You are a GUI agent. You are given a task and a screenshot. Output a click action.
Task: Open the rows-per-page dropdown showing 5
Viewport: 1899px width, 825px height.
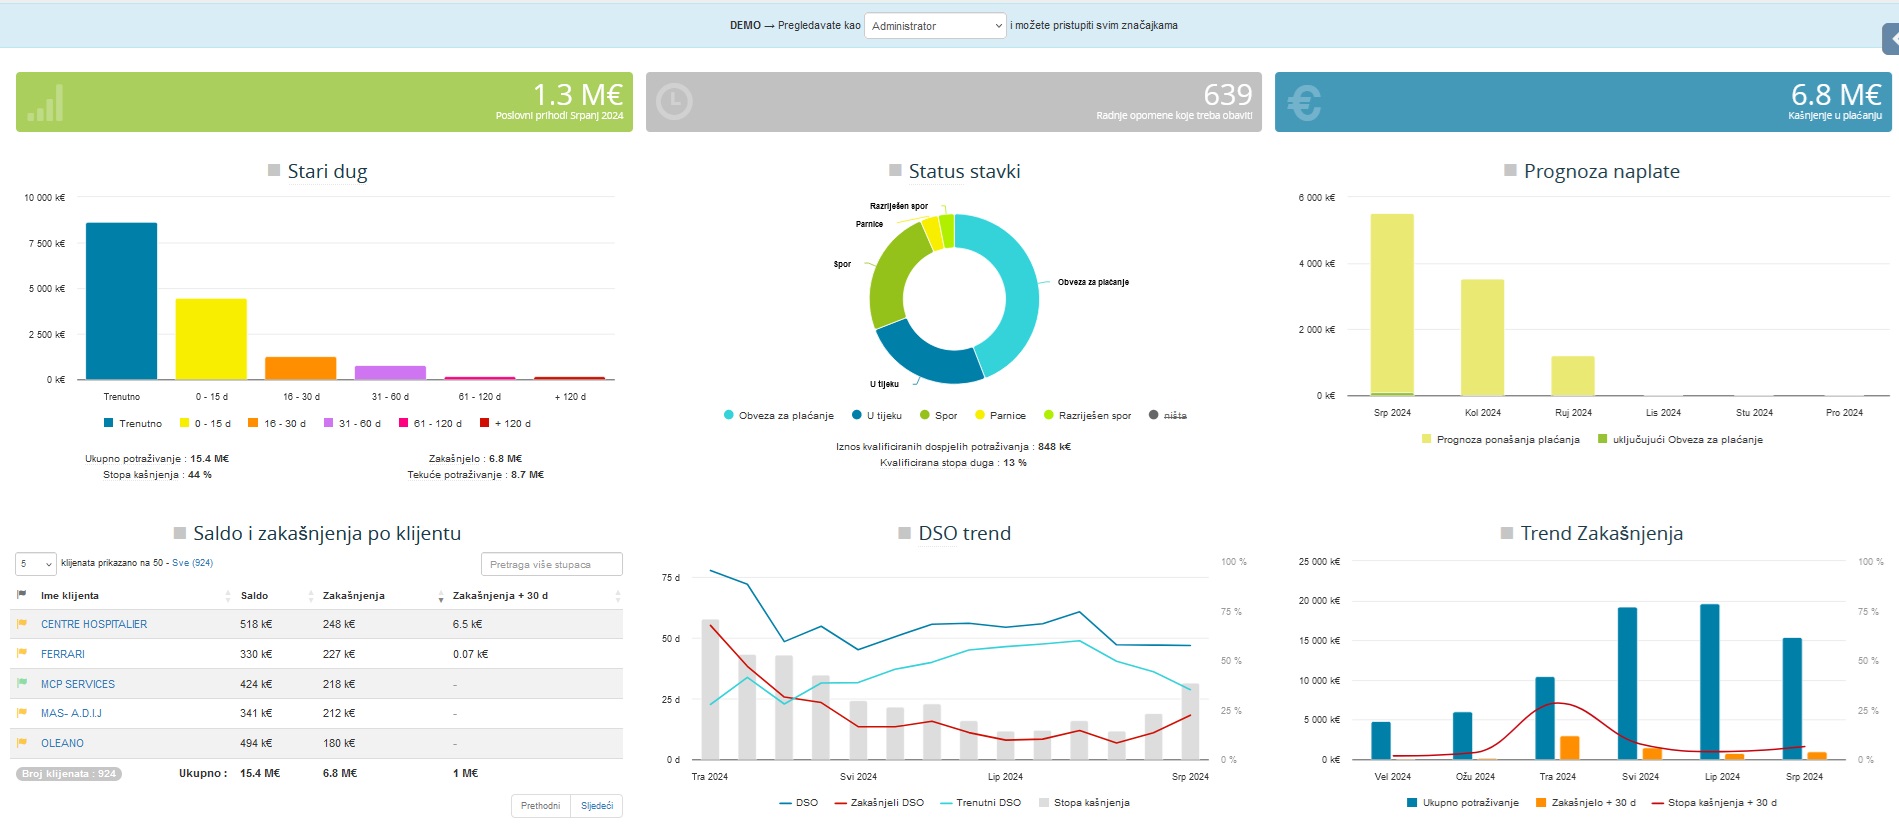point(36,564)
